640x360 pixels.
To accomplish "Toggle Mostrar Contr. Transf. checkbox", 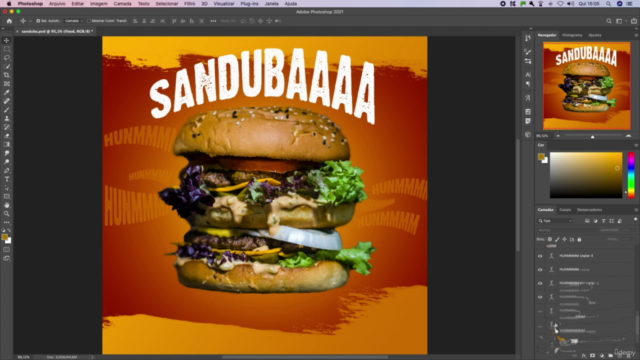I will pos(89,21).
